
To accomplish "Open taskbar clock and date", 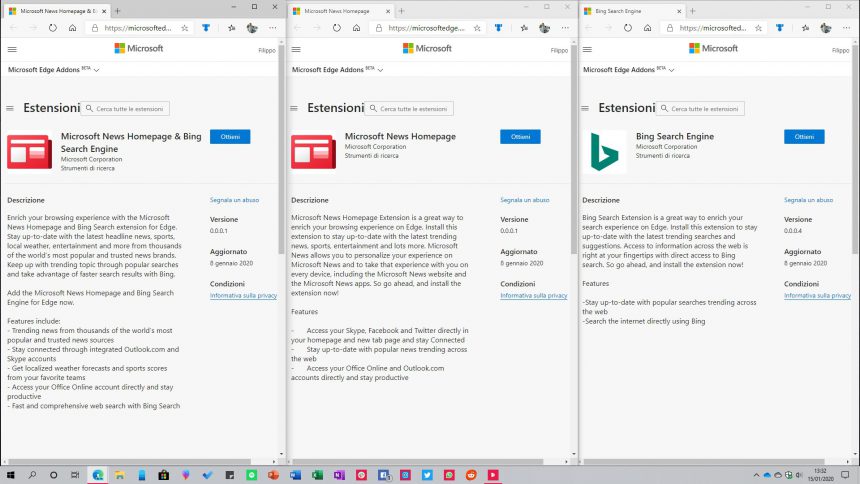I will point(820,475).
